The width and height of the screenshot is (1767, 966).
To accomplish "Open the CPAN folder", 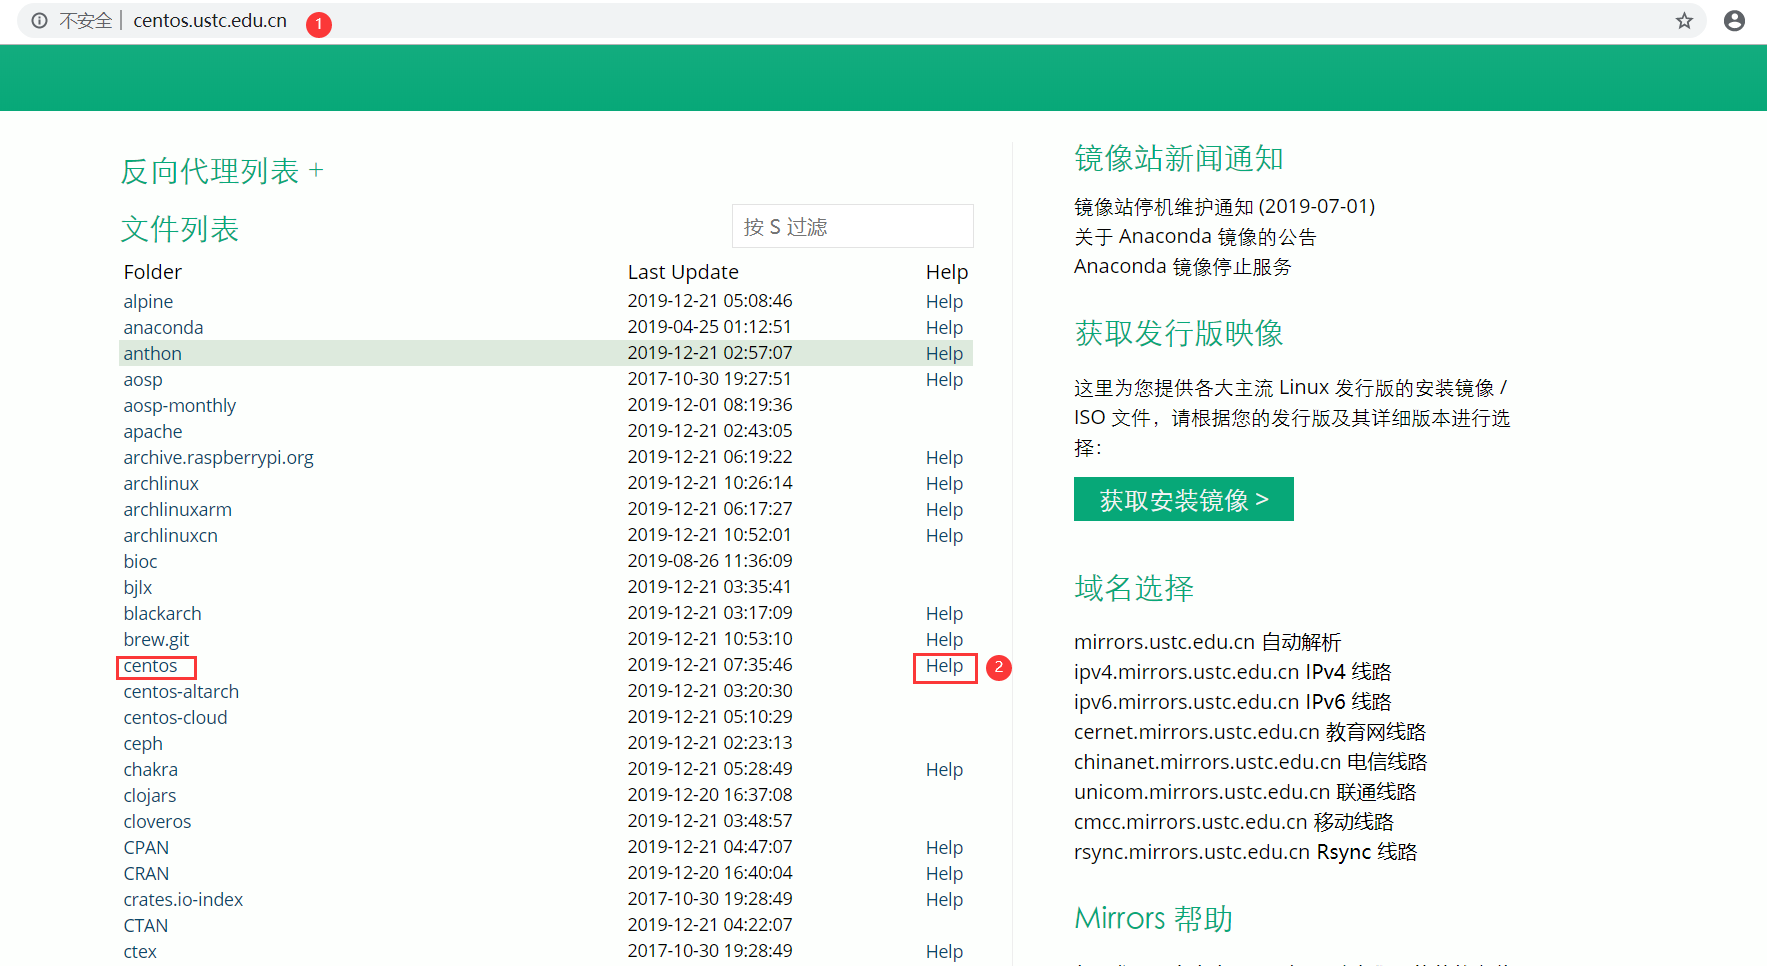I will click(146, 847).
